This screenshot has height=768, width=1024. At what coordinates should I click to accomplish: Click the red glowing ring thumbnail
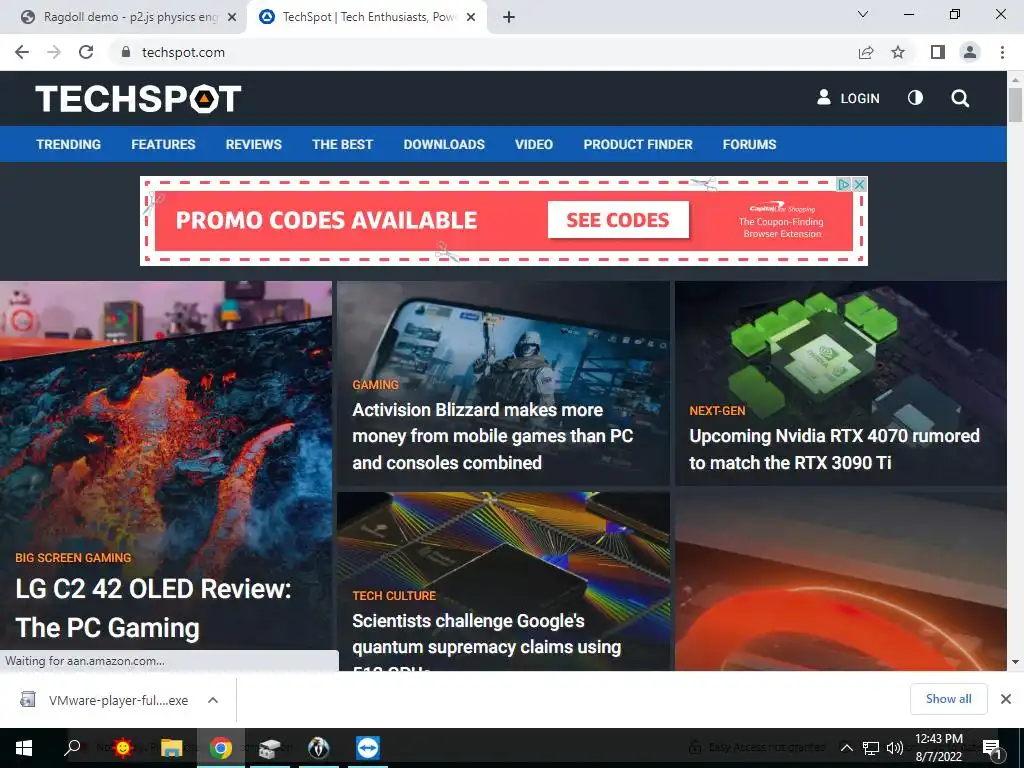[840, 581]
